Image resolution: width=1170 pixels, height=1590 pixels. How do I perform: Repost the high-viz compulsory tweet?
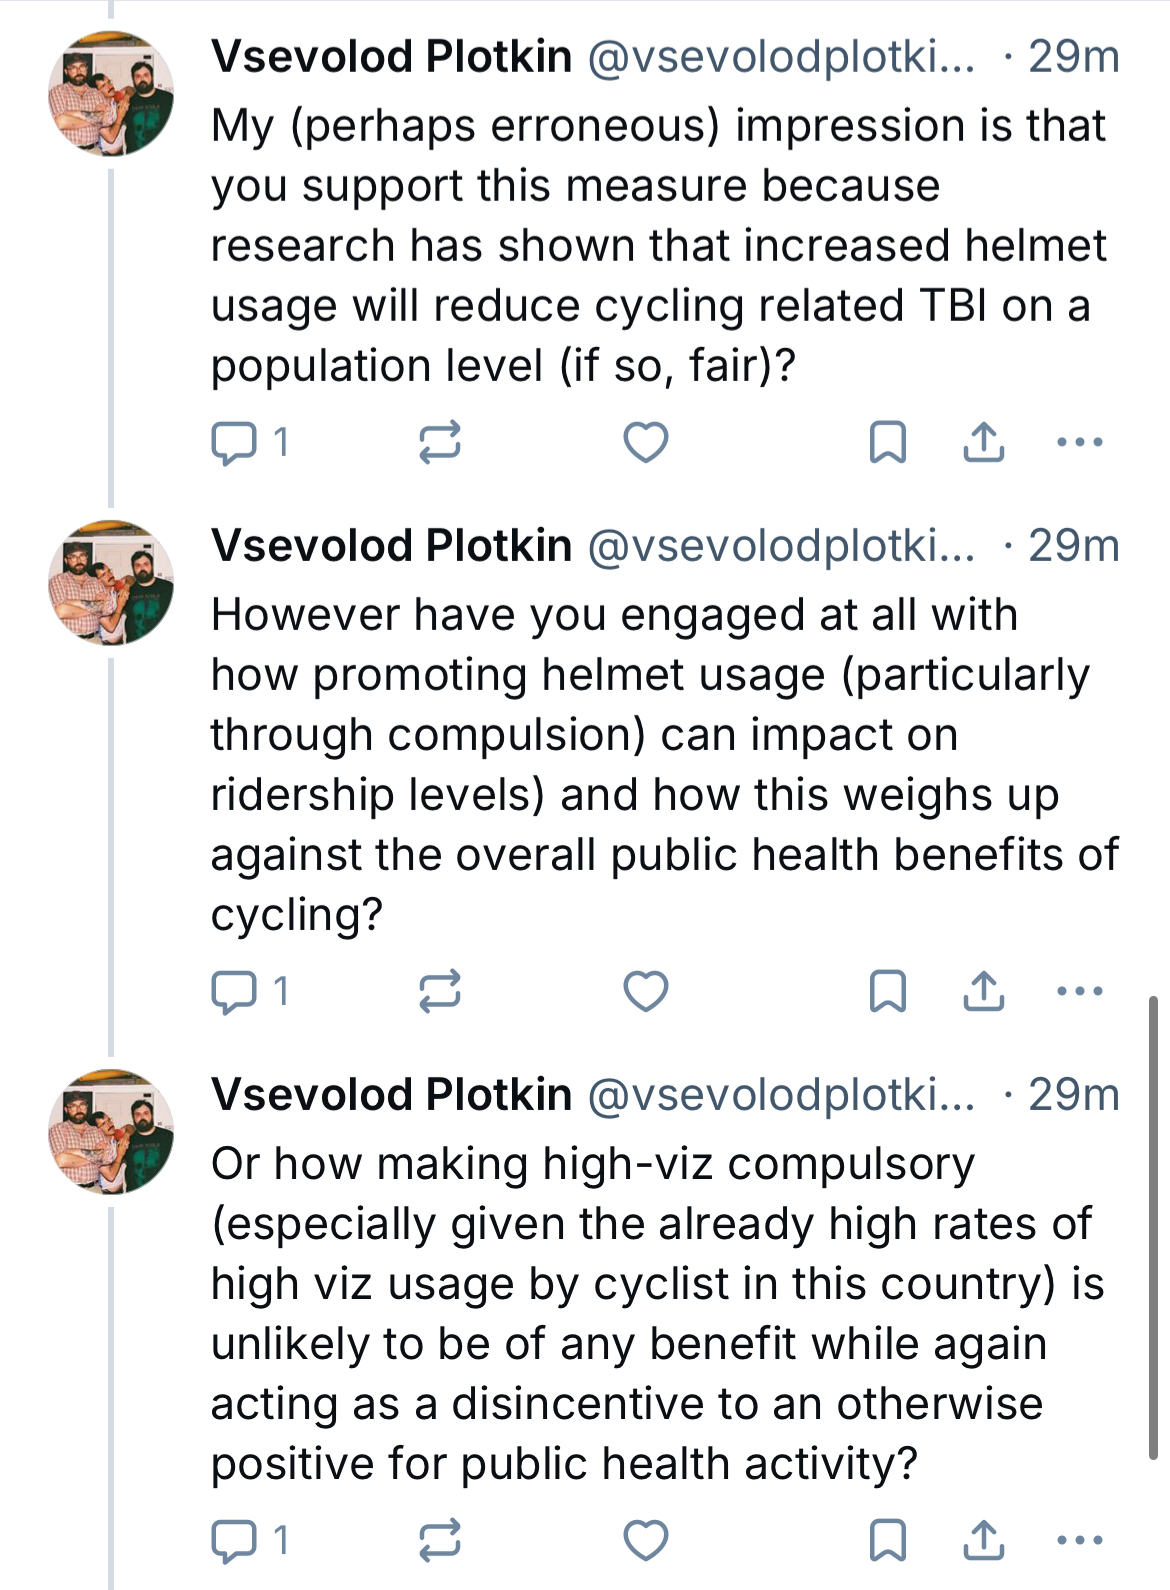[x=439, y=1540]
